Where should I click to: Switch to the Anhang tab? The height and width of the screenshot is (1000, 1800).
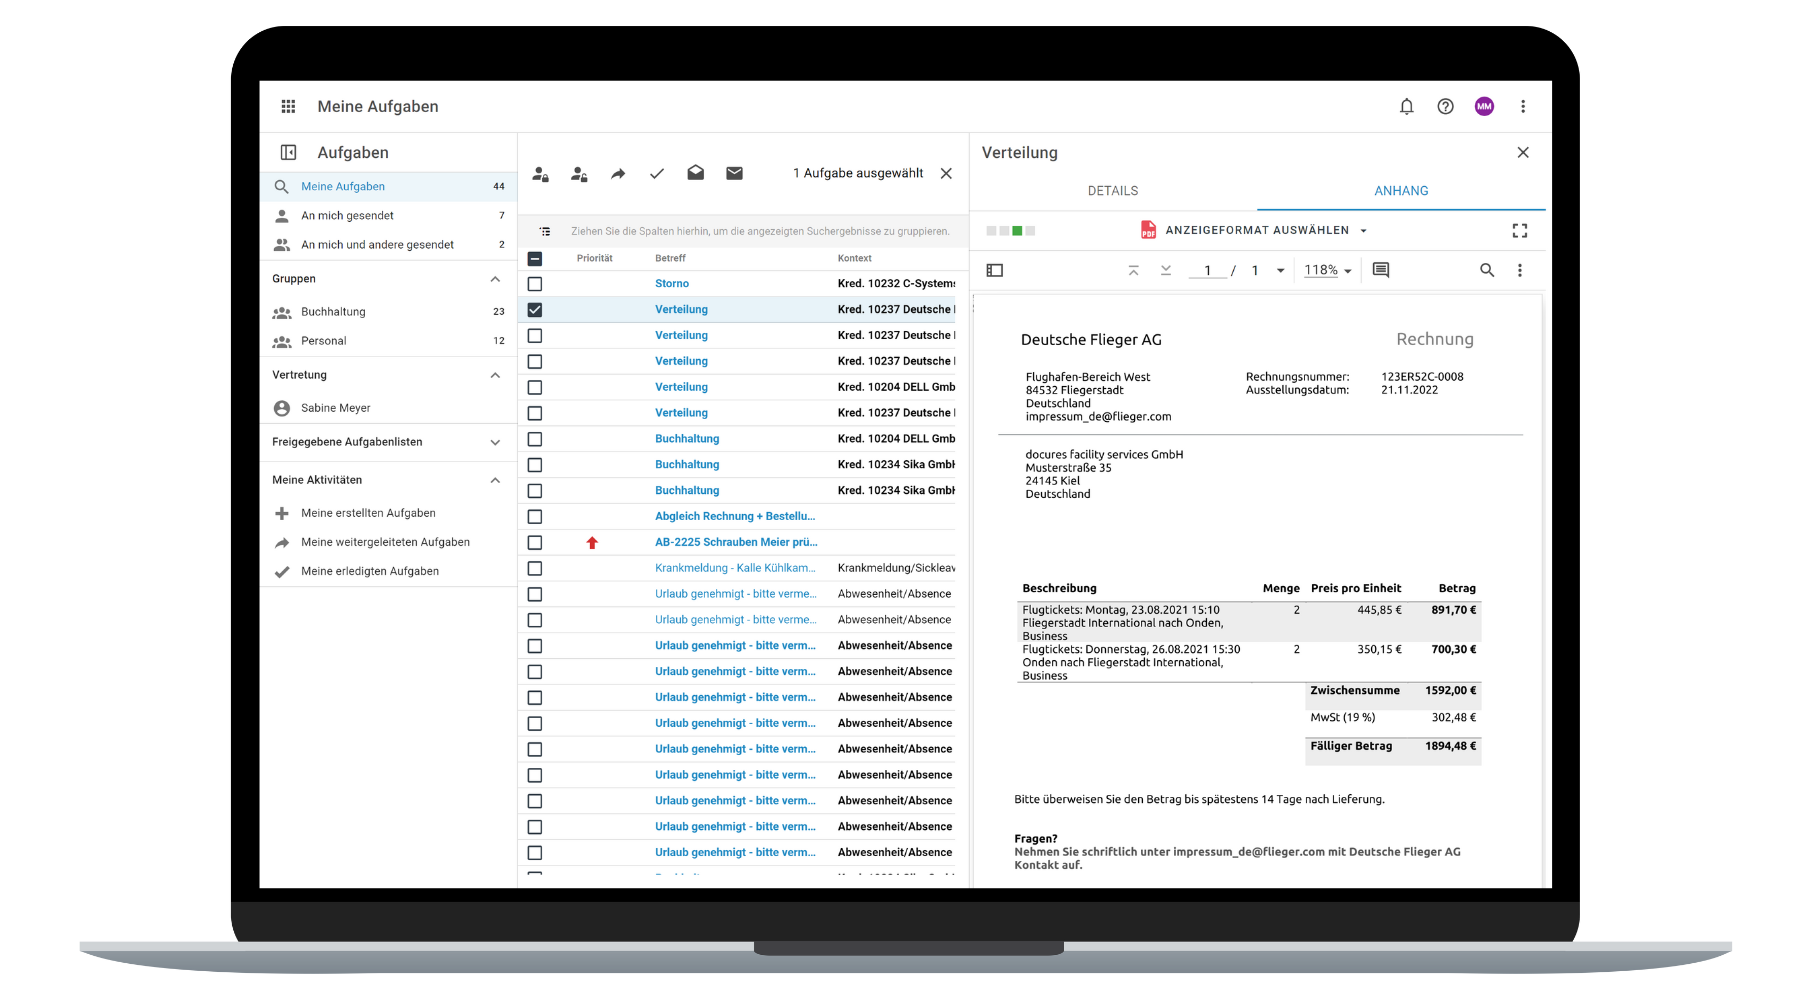point(1400,190)
